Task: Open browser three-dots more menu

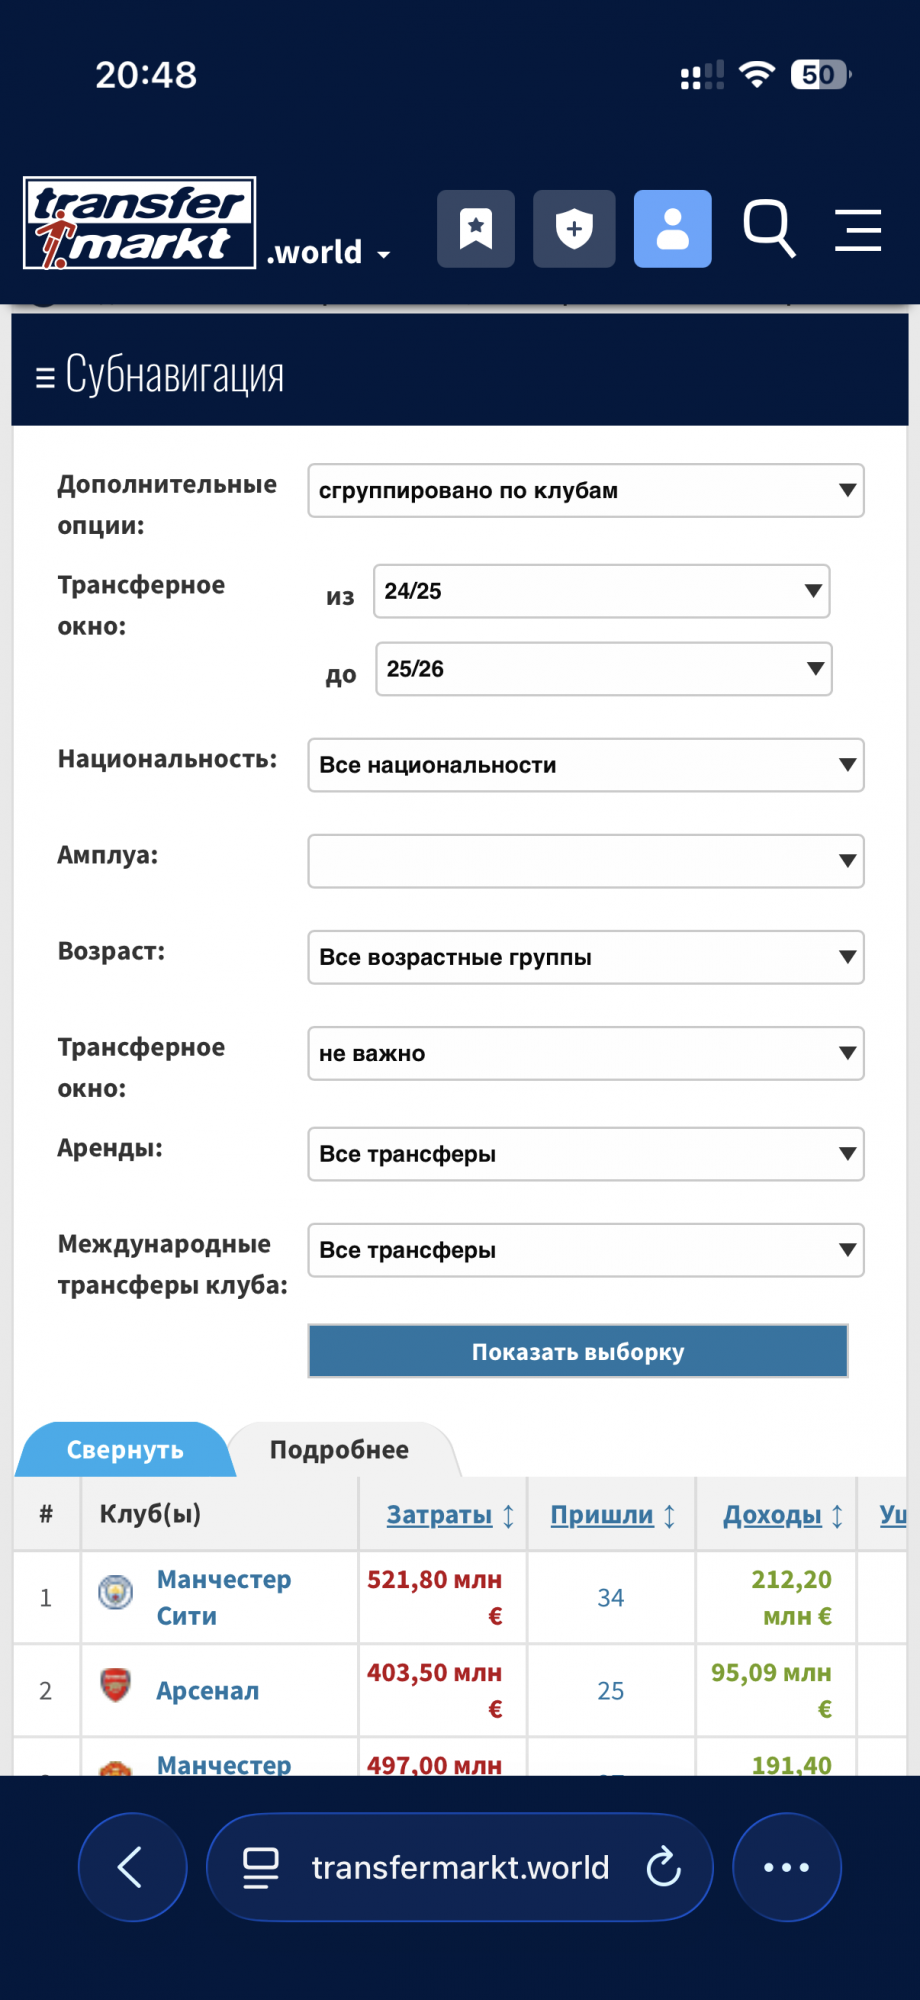Action: 787,1866
